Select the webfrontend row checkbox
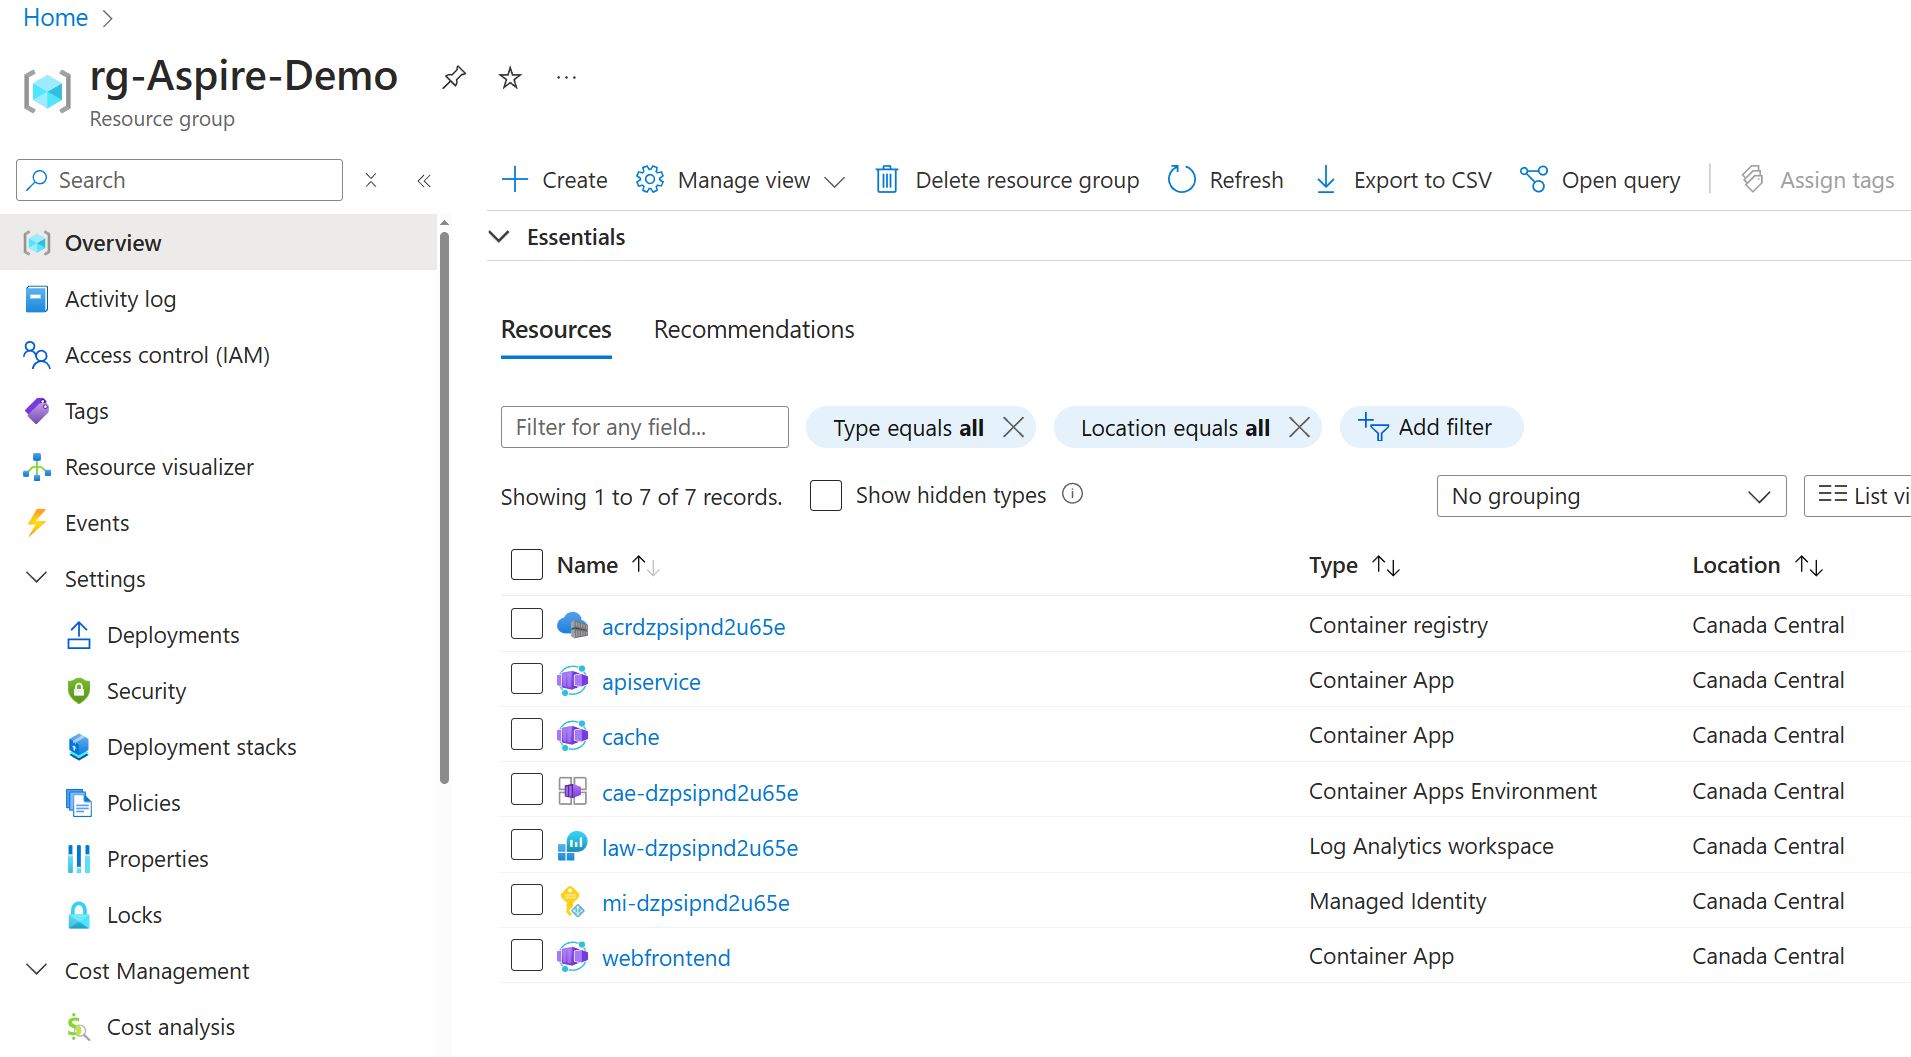 click(x=527, y=955)
